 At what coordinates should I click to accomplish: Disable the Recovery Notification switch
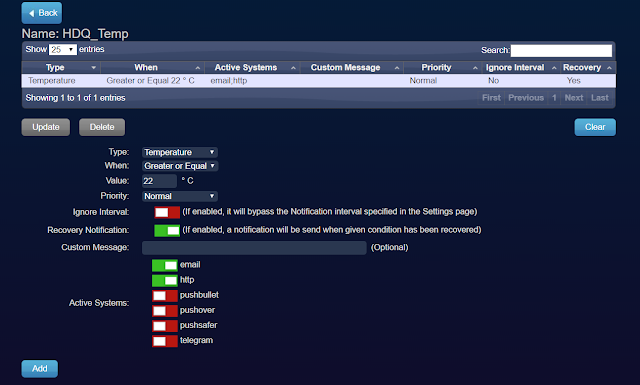tap(167, 231)
